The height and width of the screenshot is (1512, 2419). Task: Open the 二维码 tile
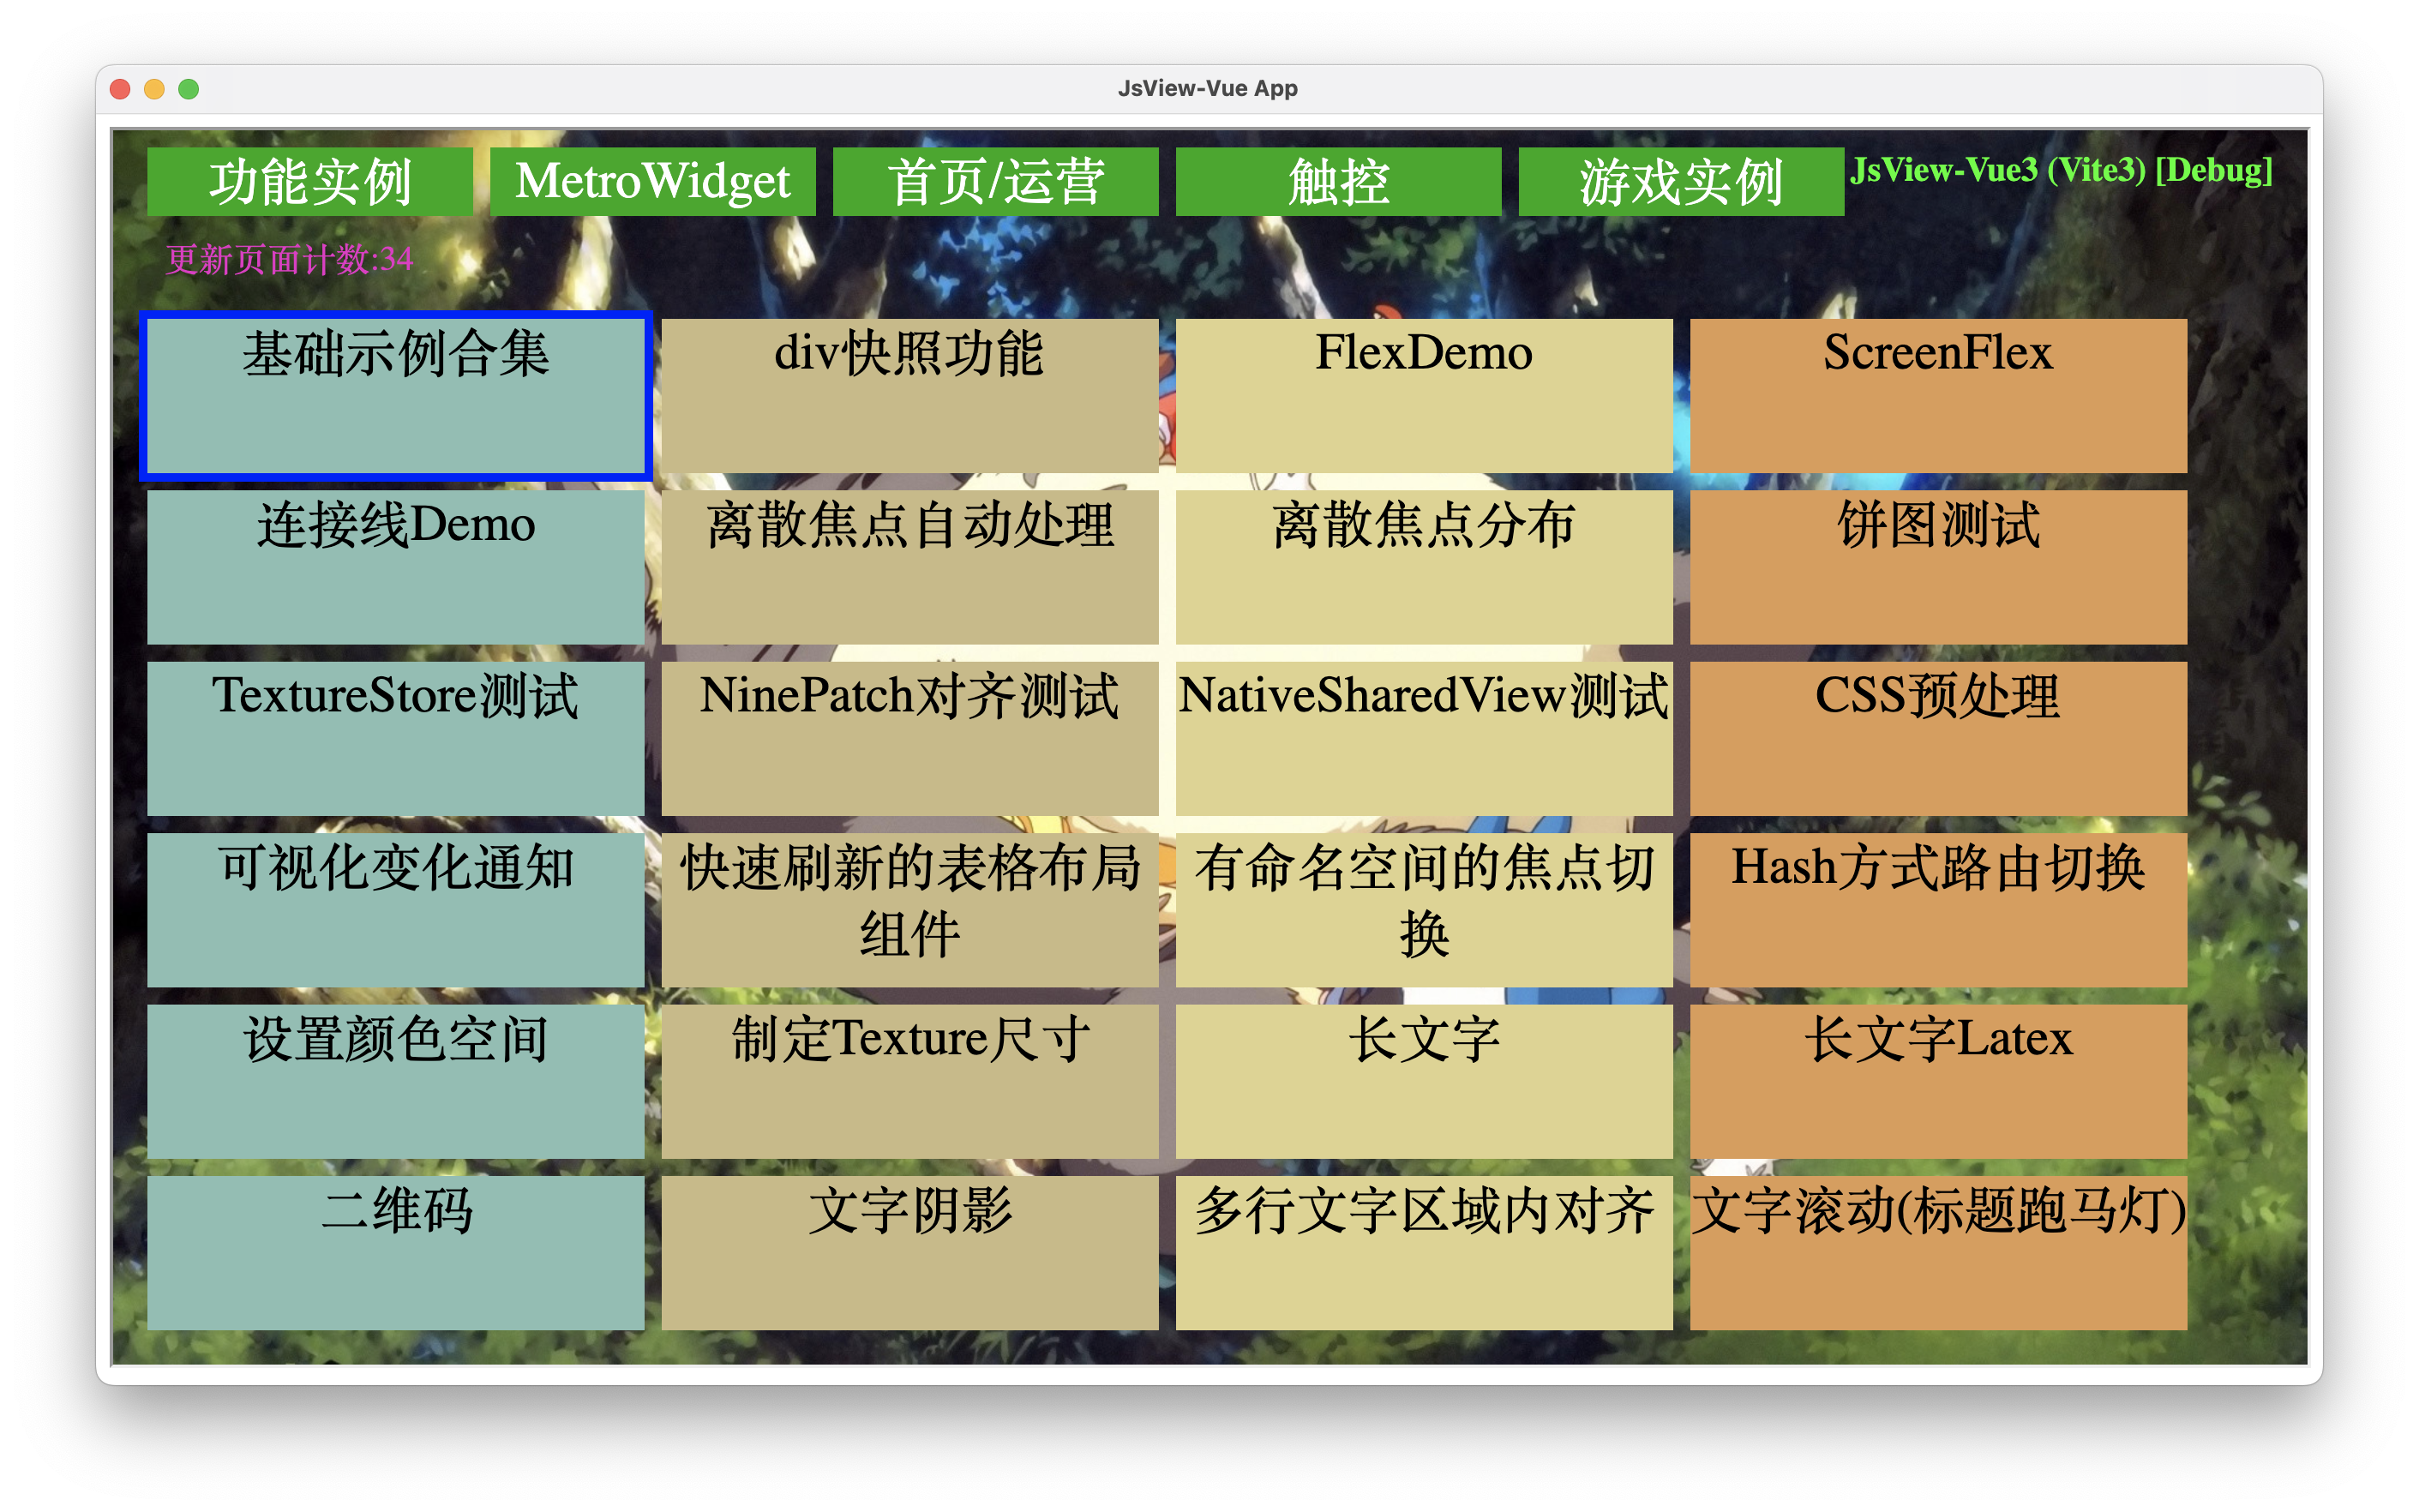click(395, 1252)
